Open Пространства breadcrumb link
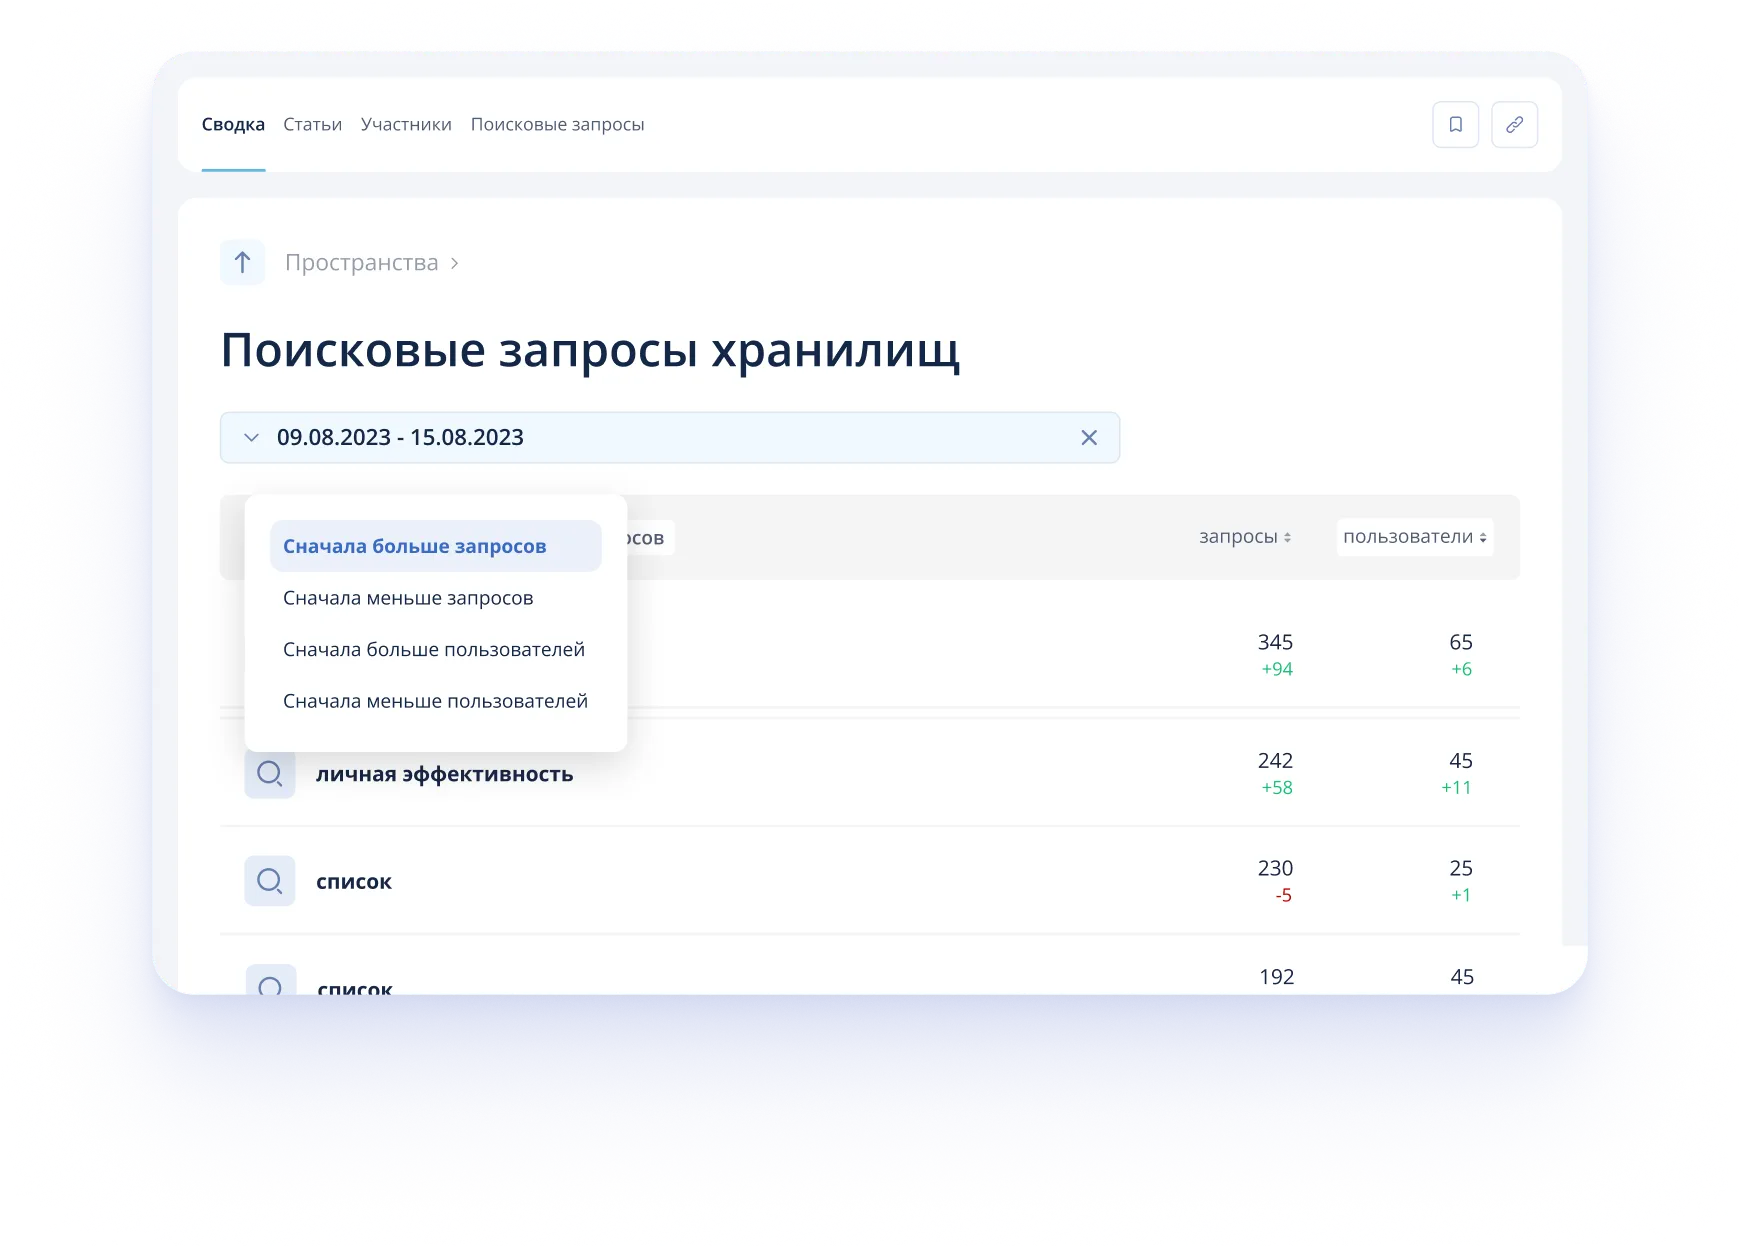1739x1246 pixels. 361,263
